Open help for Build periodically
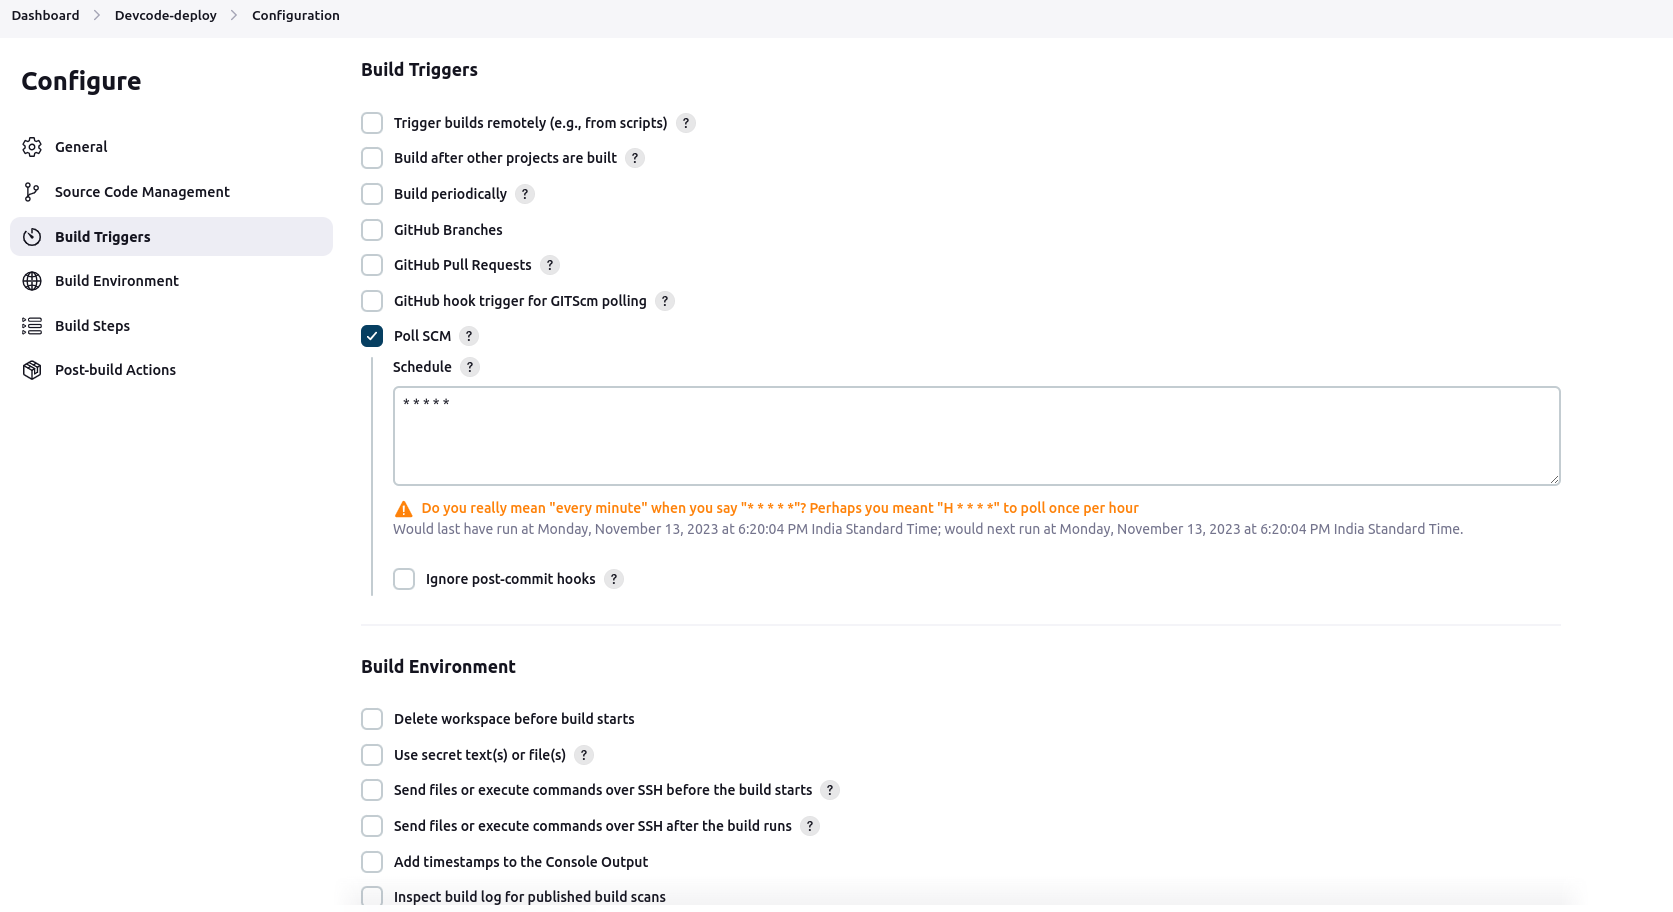Image resolution: width=1673 pixels, height=912 pixels. (x=525, y=194)
